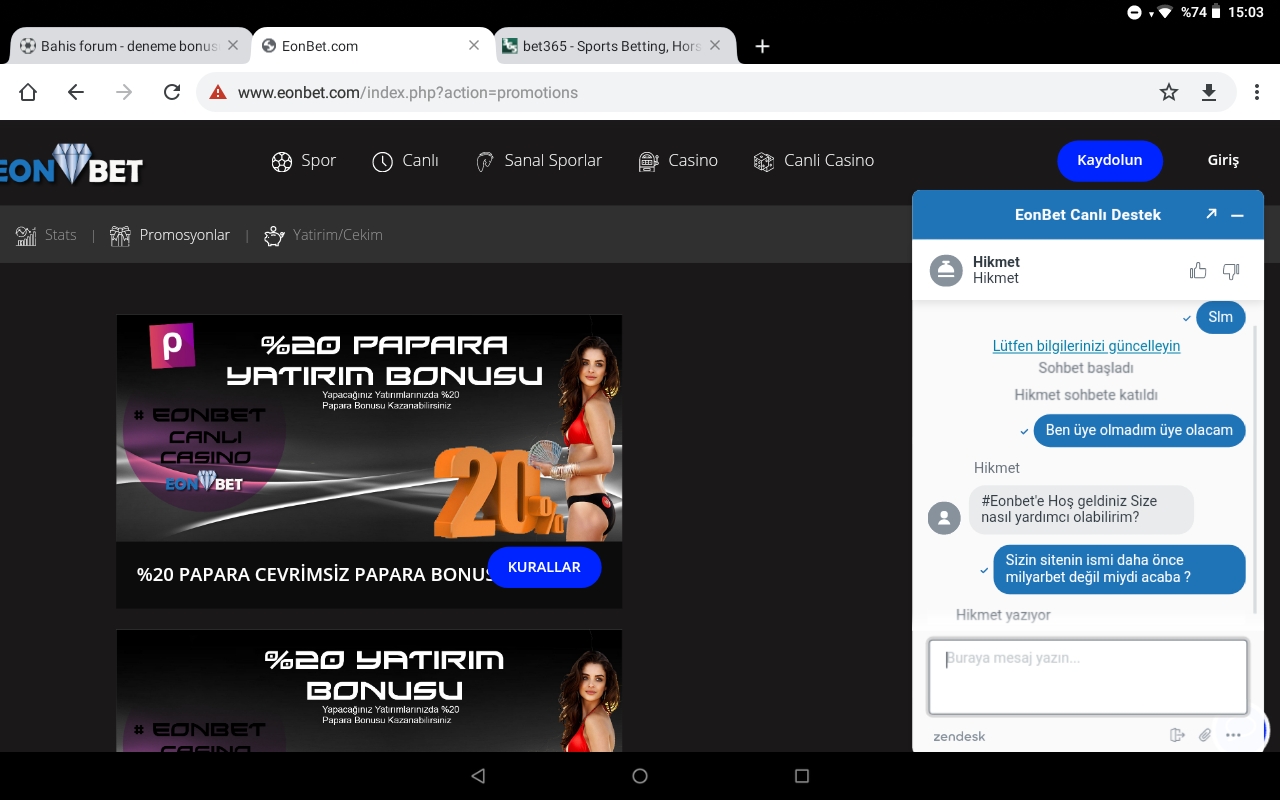
Task: Close the Bahis forum tab
Action: point(233,45)
